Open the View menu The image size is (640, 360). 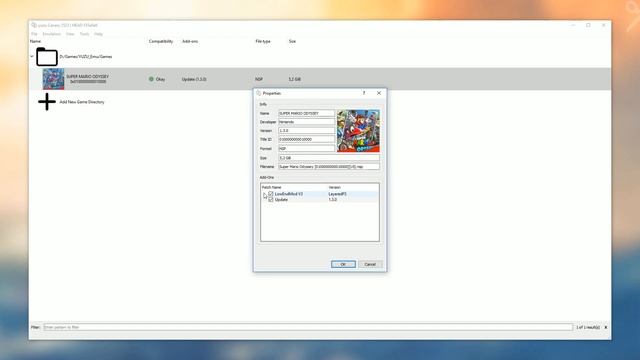point(70,34)
